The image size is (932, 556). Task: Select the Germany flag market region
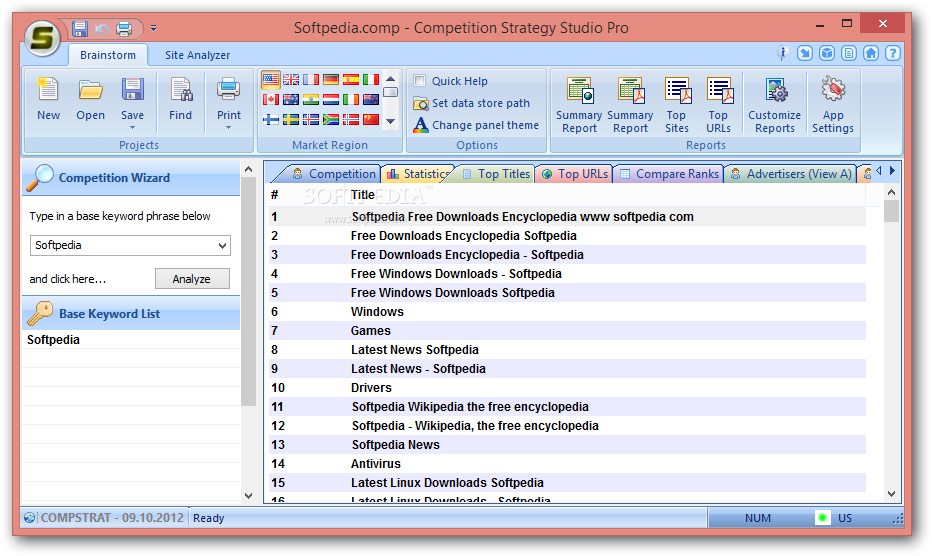(331, 80)
